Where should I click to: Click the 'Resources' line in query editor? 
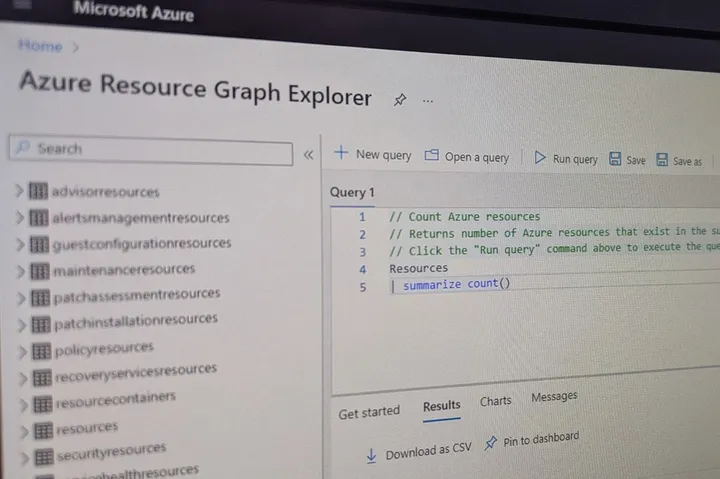pyautogui.click(x=418, y=268)
